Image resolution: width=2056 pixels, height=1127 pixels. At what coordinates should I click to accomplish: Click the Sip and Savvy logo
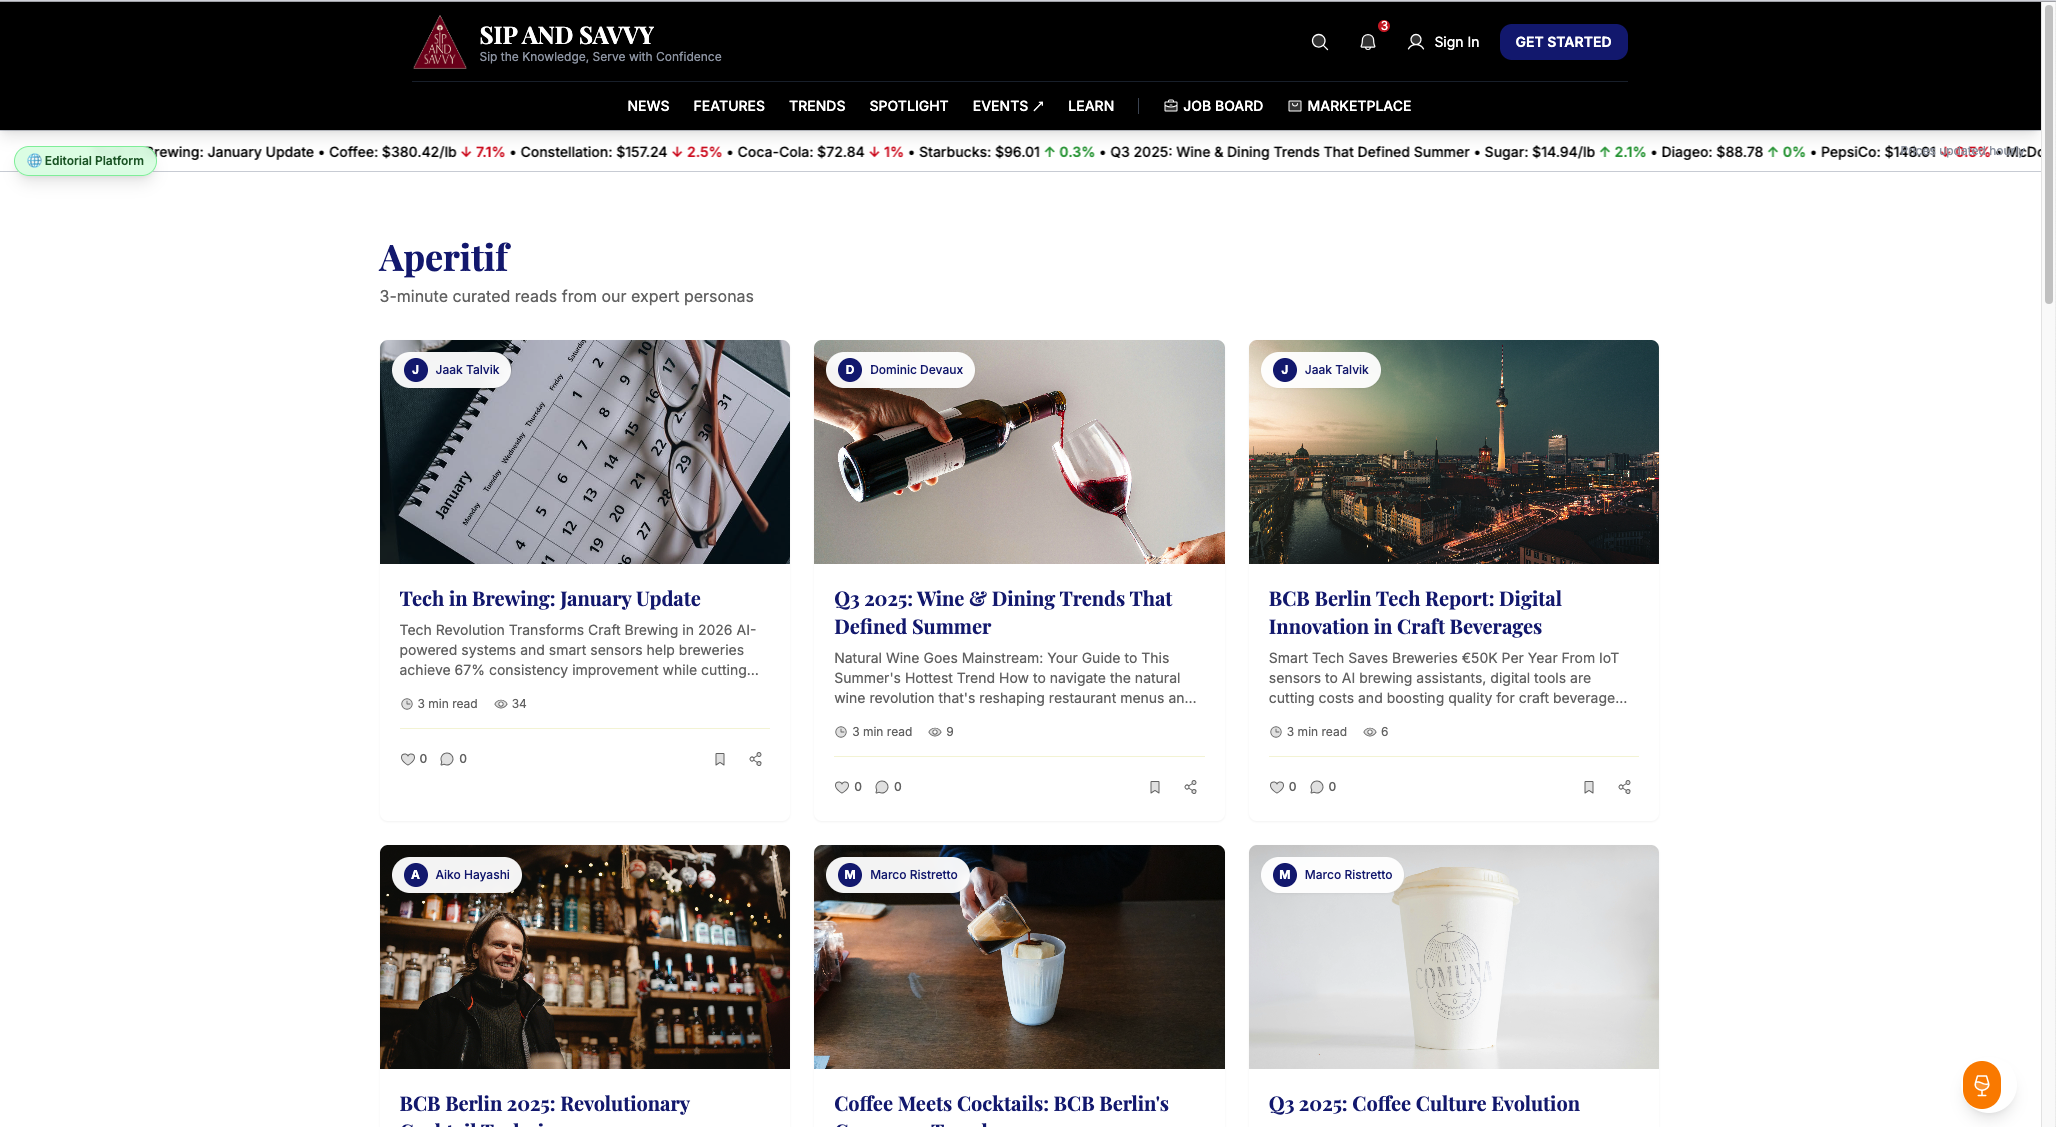coord(441,42)
